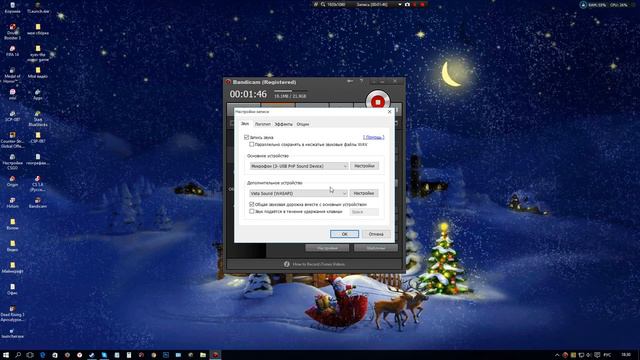Open the taskbar search magnifier
Screen dimensions: 640x360
pos(18,355)
